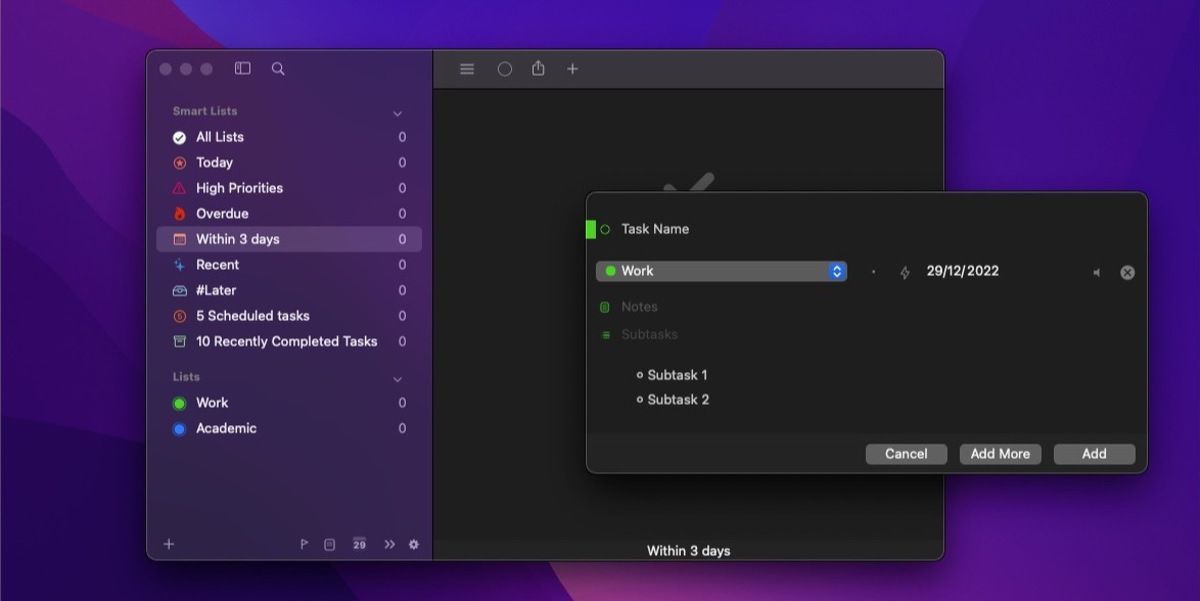Toggle the task completion circle beside Task Name
This screenshot has height=601, width=1200.
click(605, 230)
